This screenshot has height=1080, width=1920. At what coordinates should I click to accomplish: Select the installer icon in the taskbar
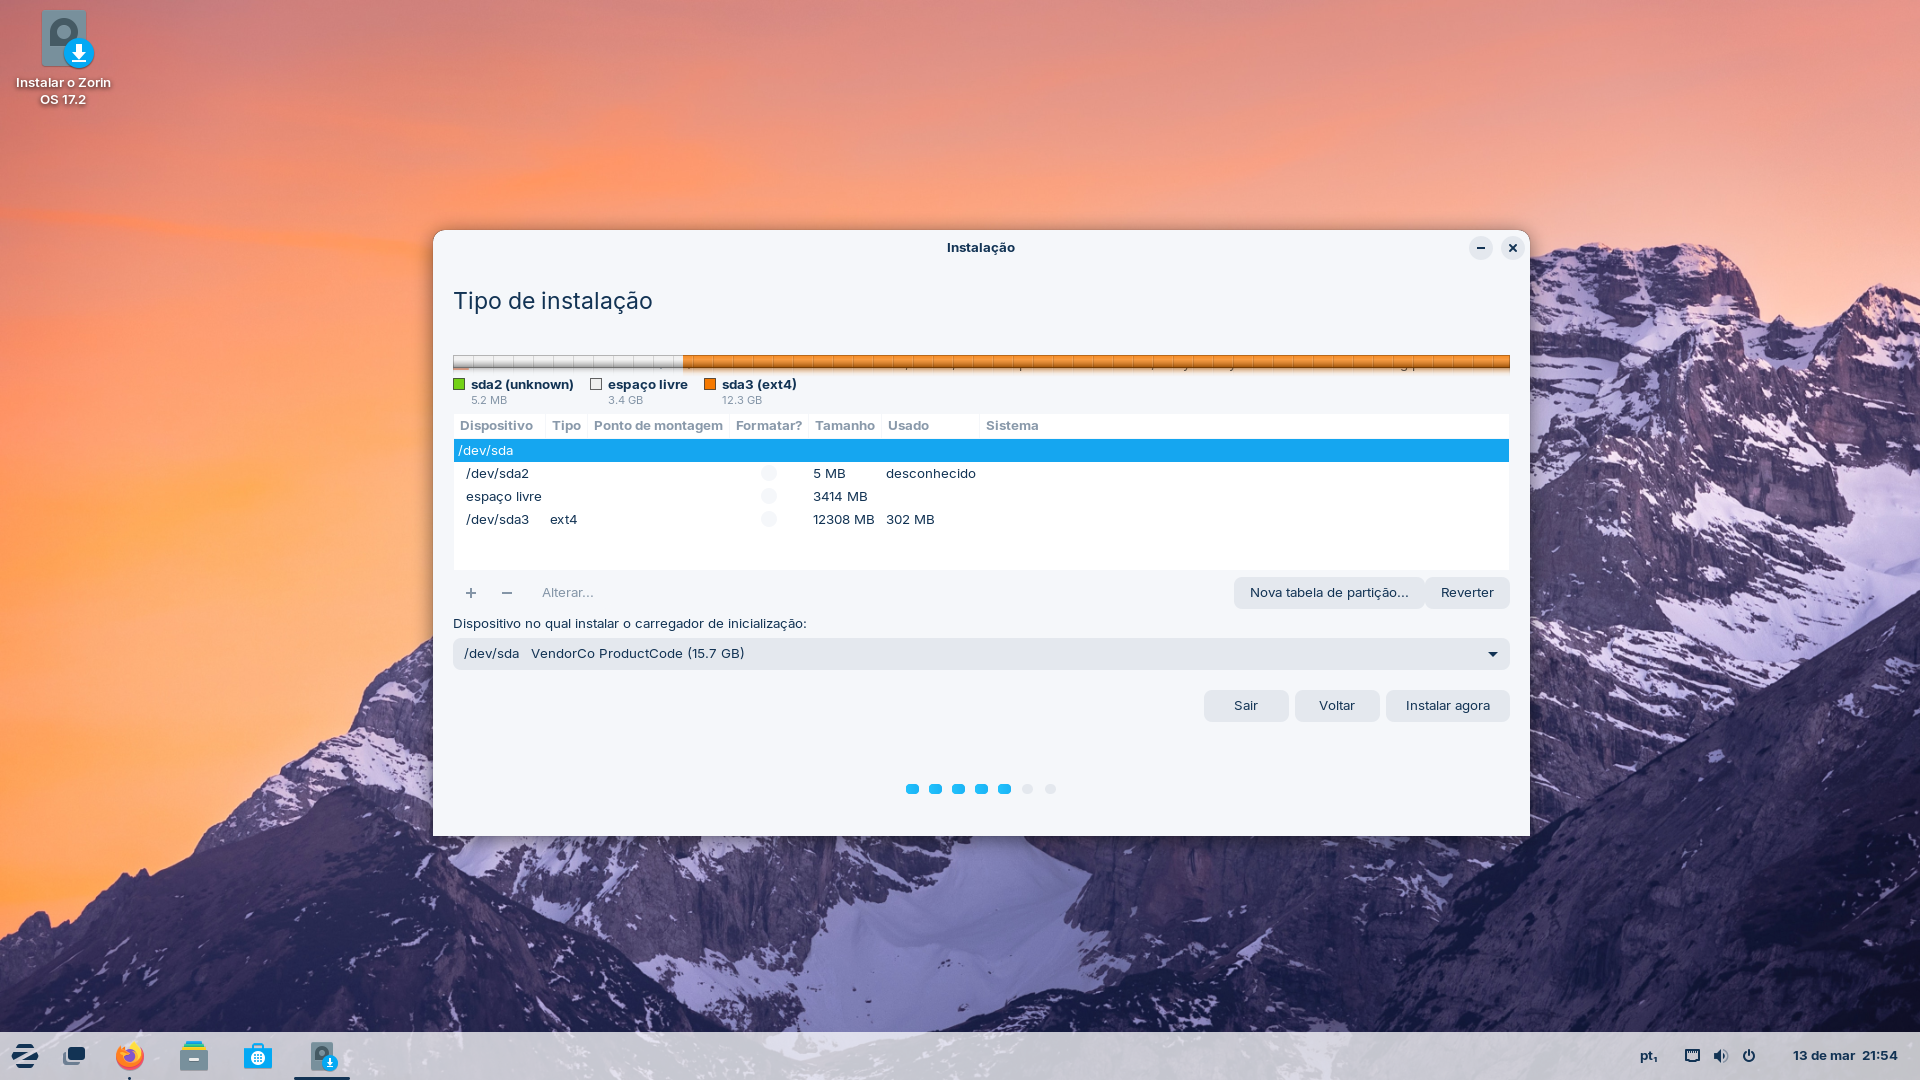pyautogui.click(x=322, y=1056)
